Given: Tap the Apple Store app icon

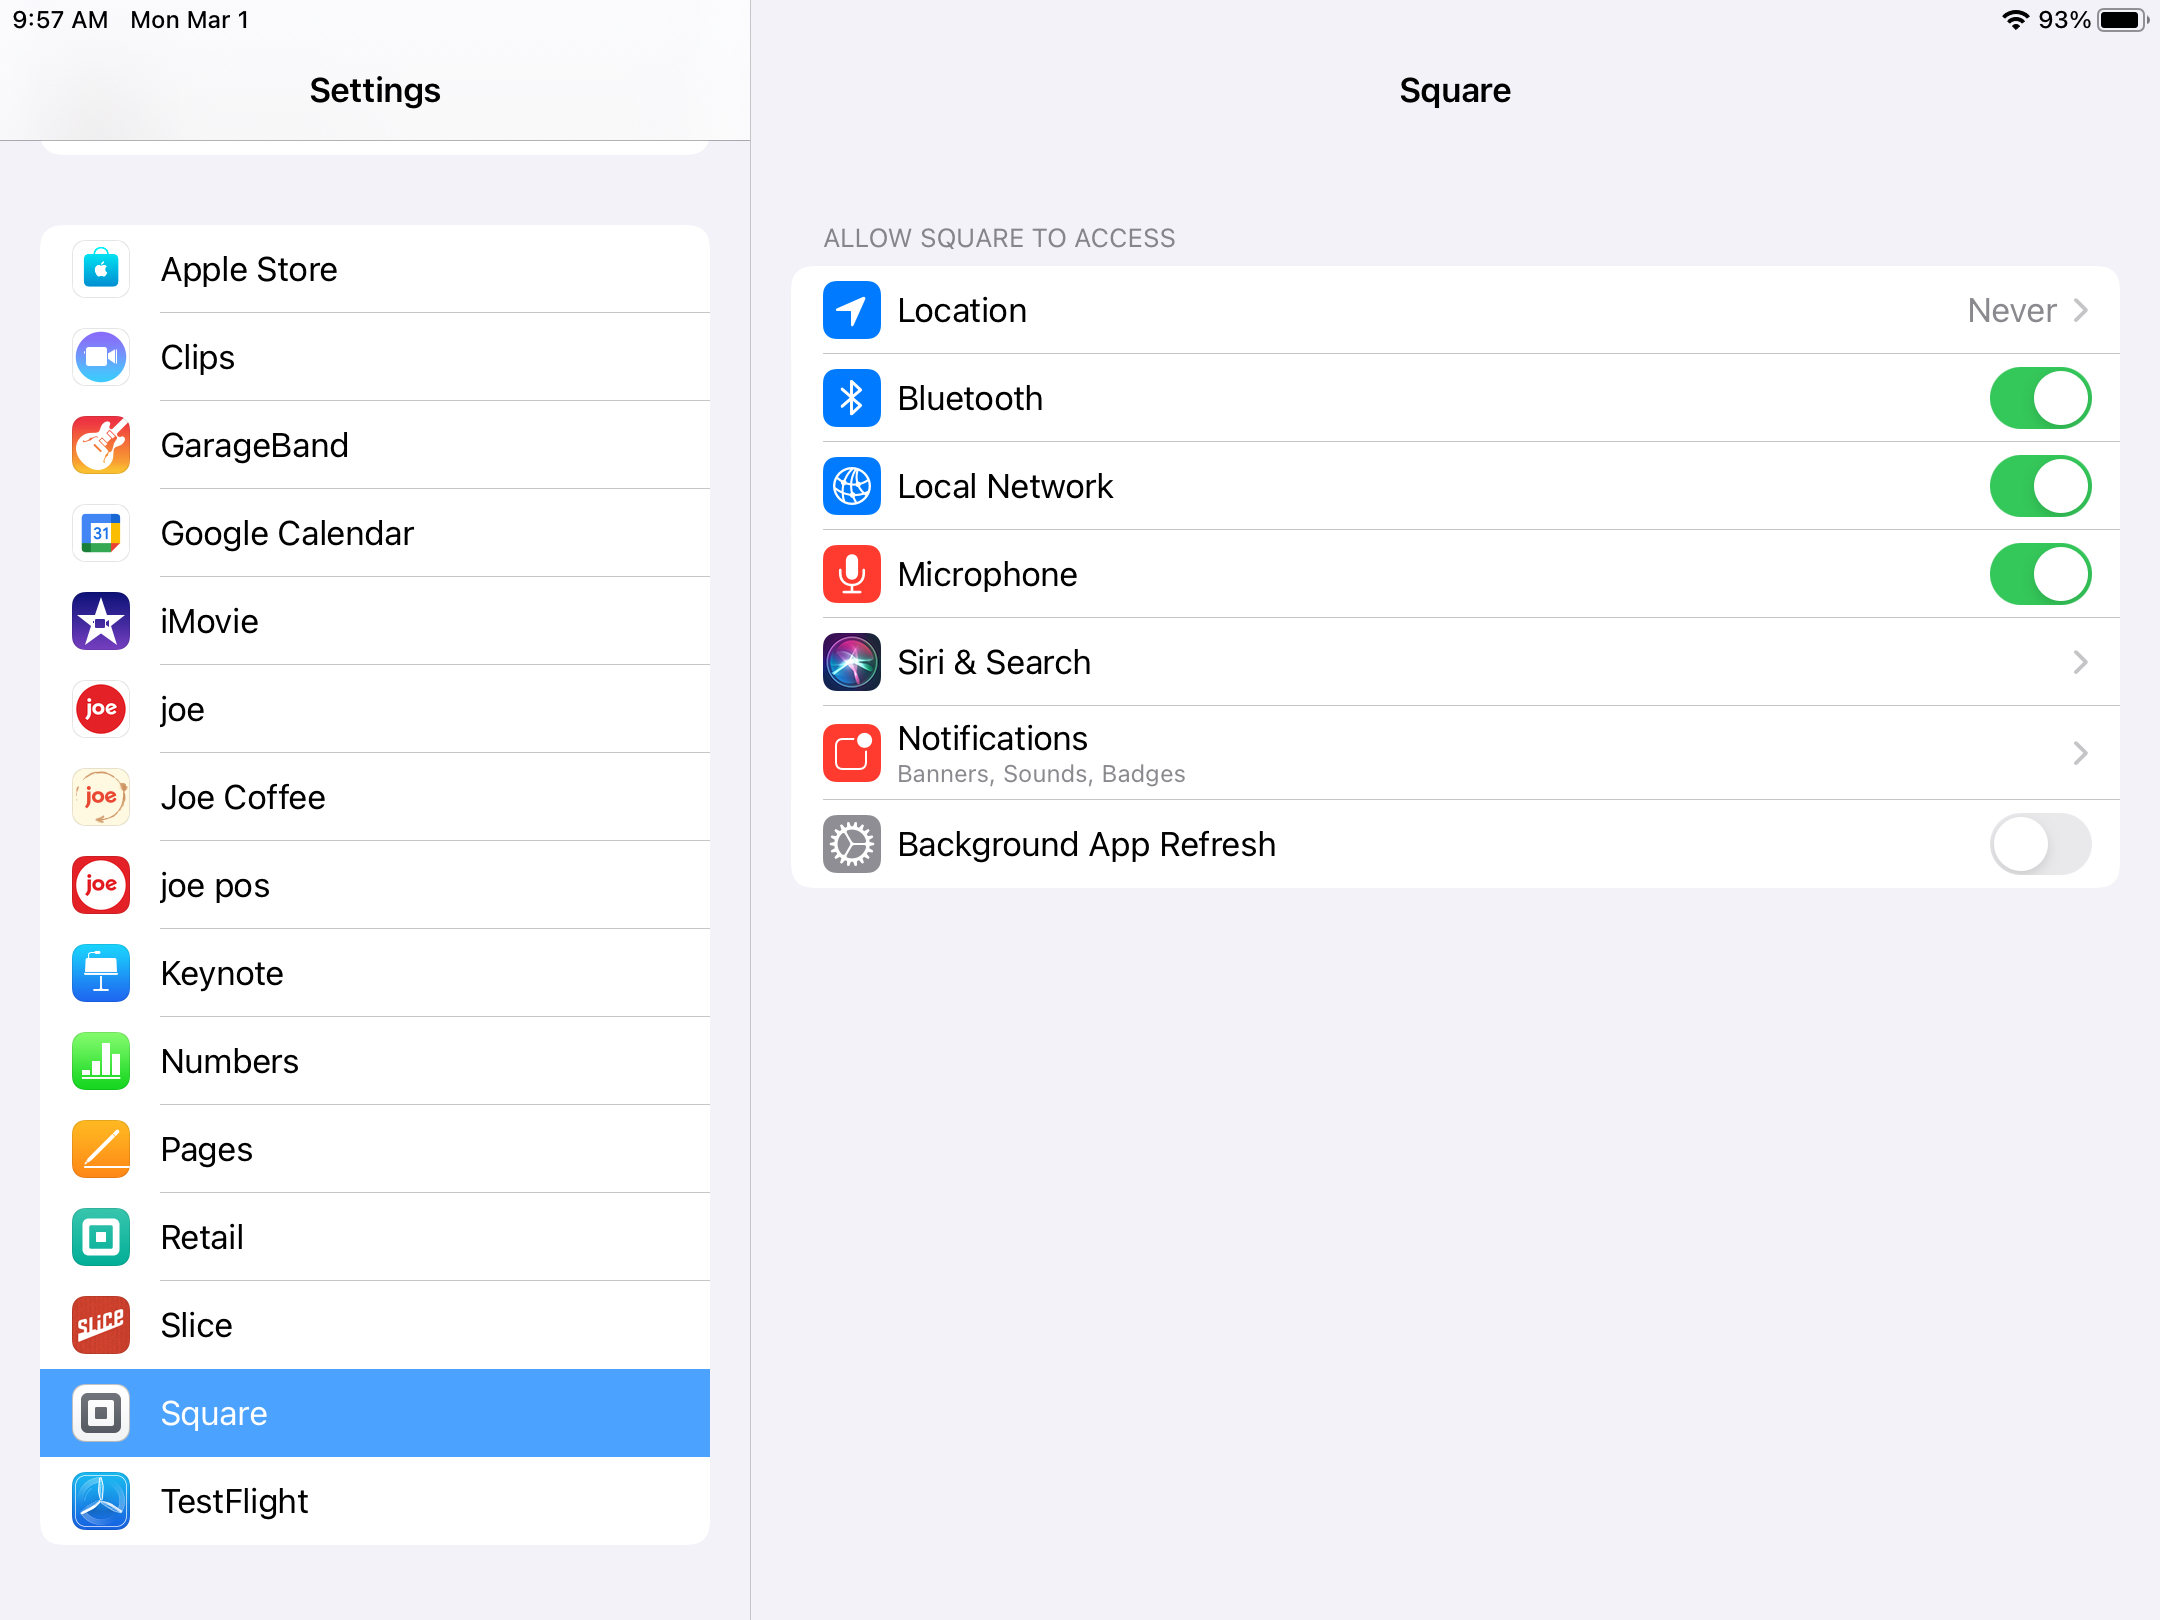Looking at the screenshot, I should [101, 269].
